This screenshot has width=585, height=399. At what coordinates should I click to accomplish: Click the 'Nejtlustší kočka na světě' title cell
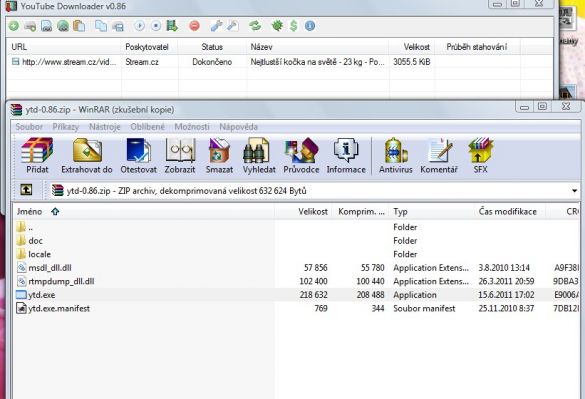pyautogui.click(x=317, y=62)
